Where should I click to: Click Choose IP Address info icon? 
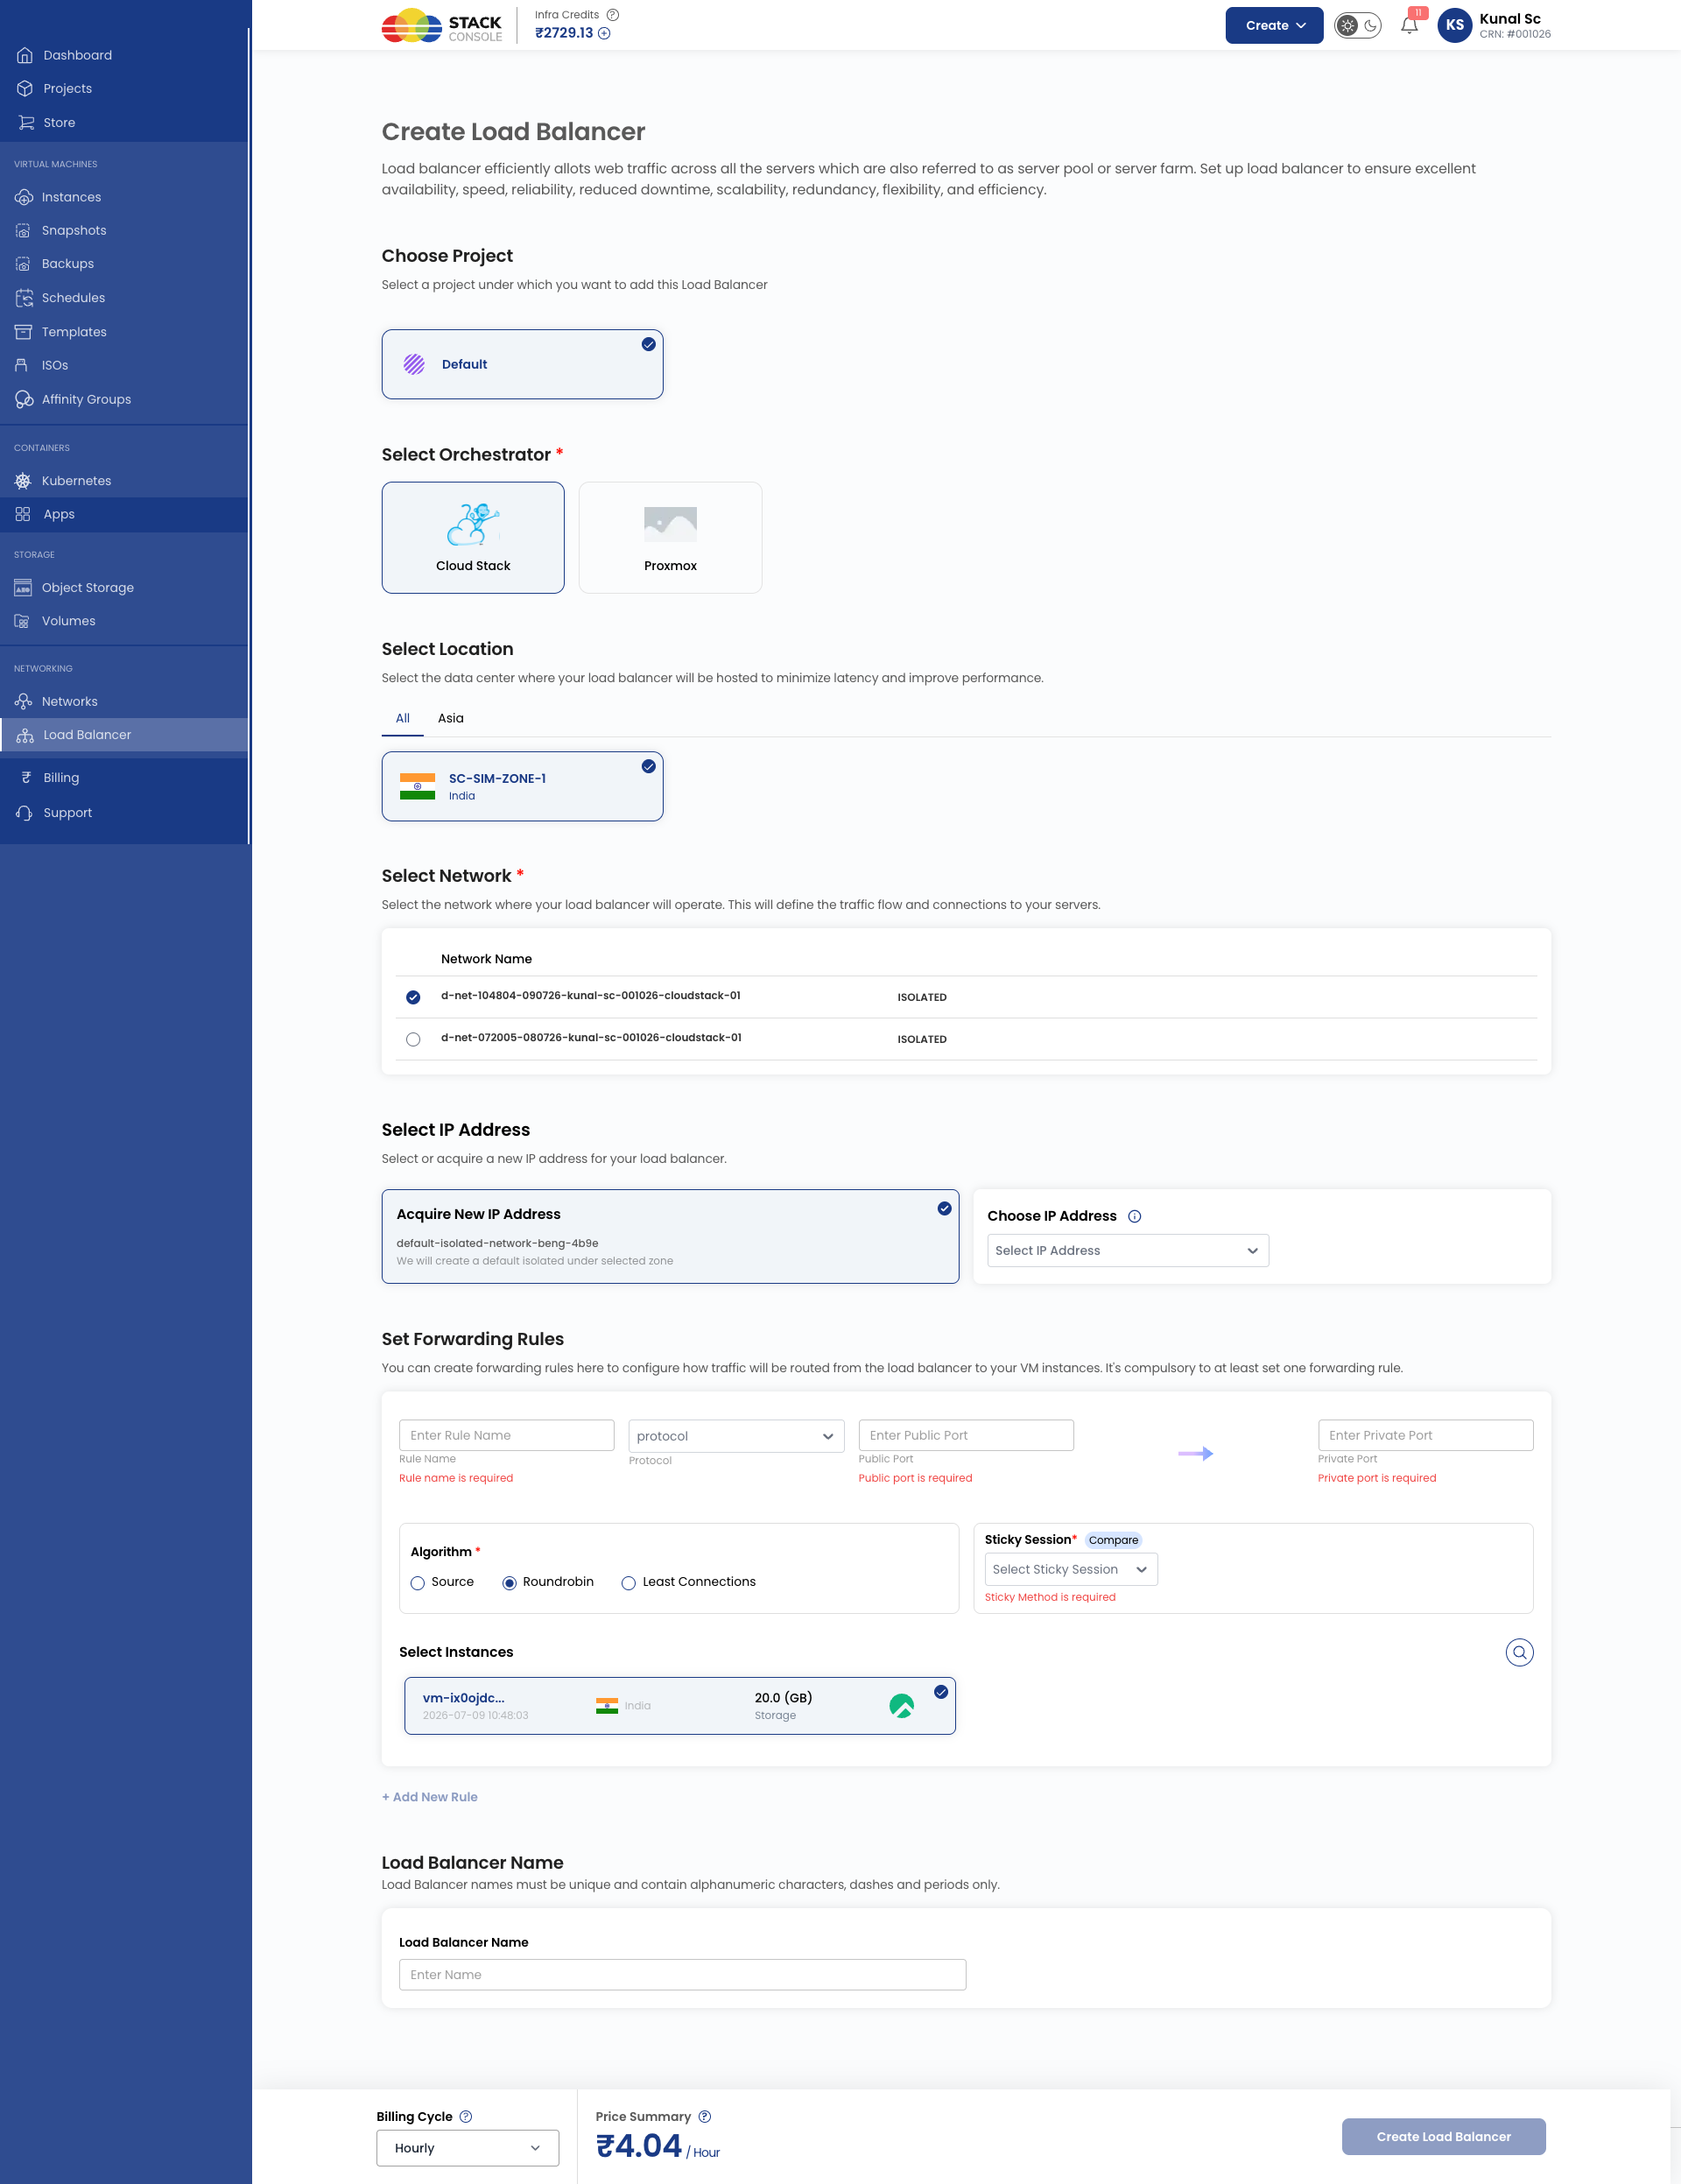click(x=1134, y=1216)
